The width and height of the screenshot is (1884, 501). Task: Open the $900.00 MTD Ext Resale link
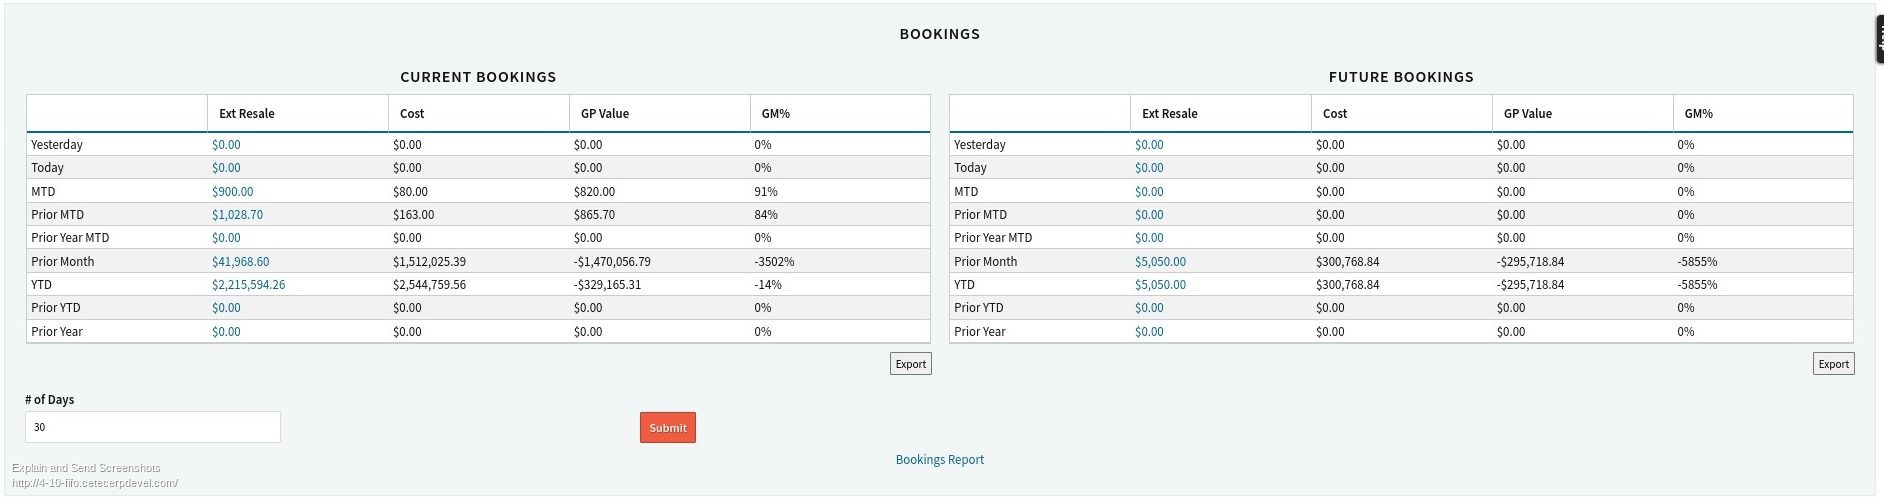pyautogui.click(x=232, y=192)
